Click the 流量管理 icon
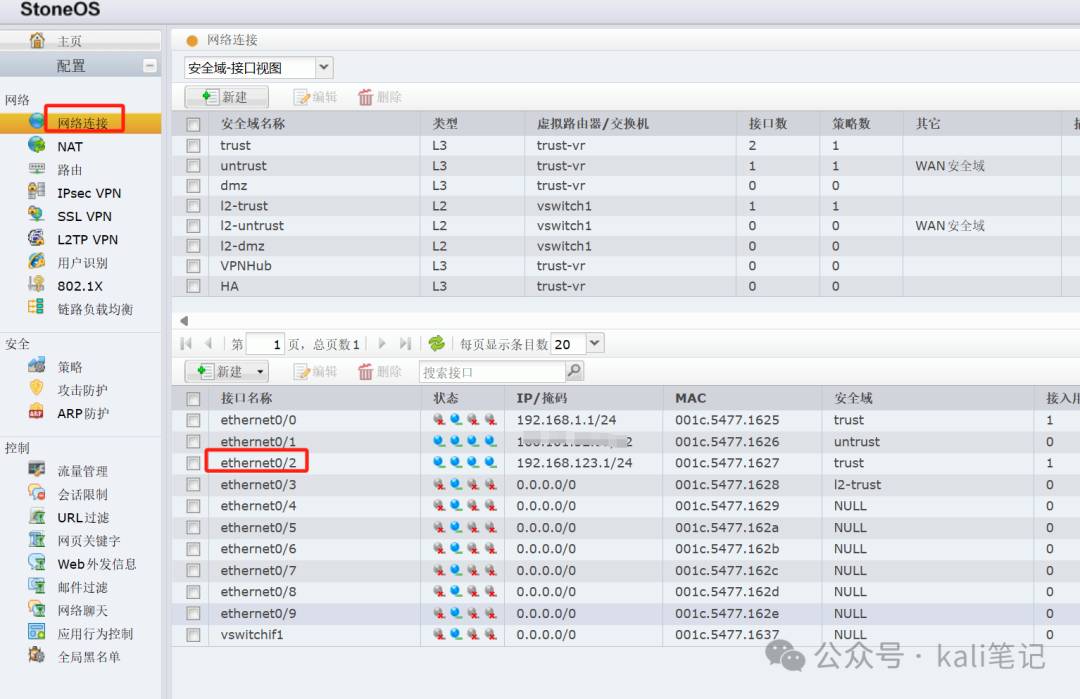This screenshot has height=699, width=1080. [x=37, y=470]
